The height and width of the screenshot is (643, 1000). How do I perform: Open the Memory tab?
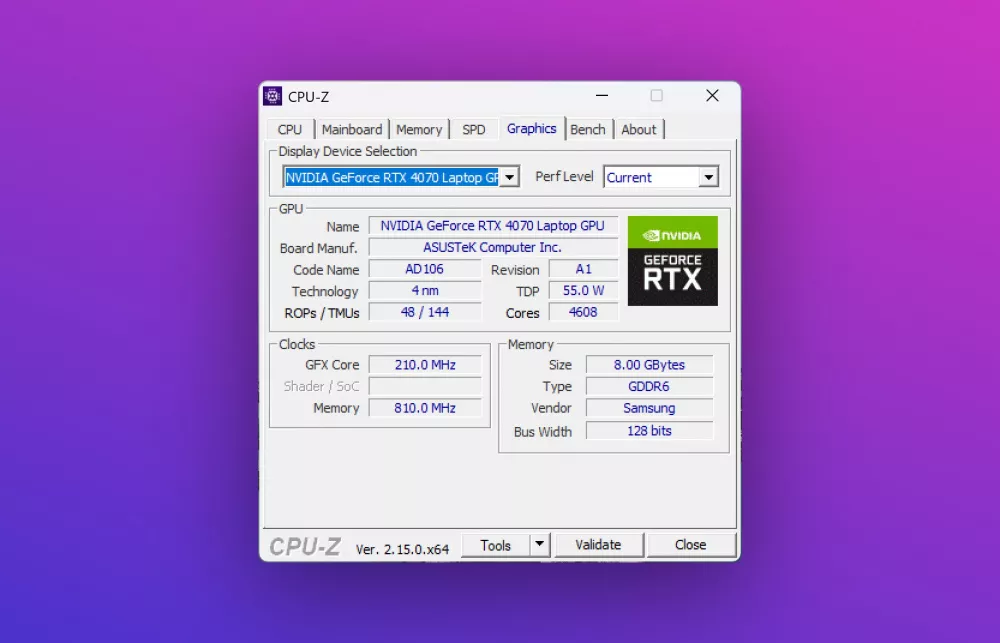419,129
